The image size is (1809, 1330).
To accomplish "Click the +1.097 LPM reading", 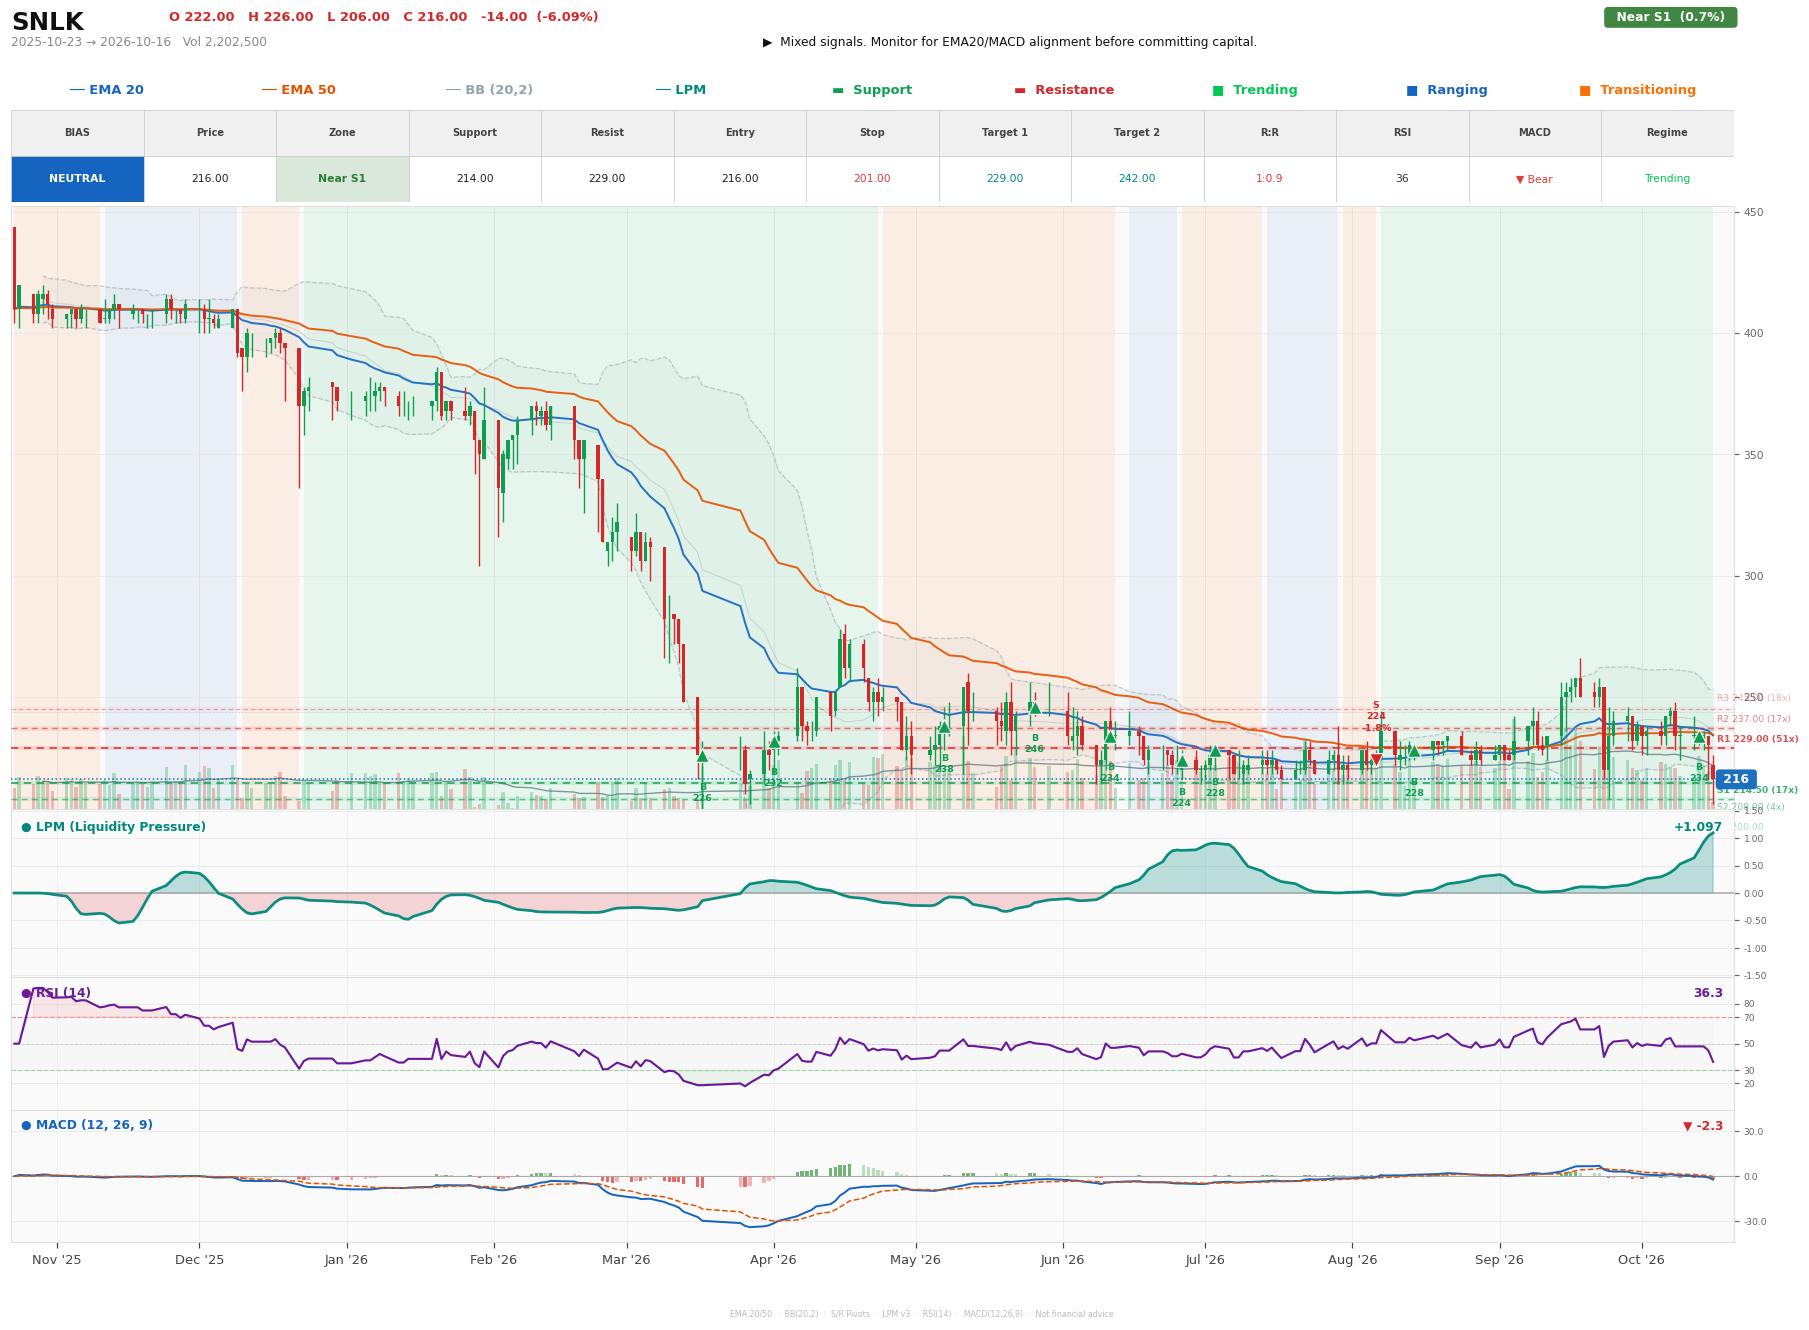I will [1698, 827].
